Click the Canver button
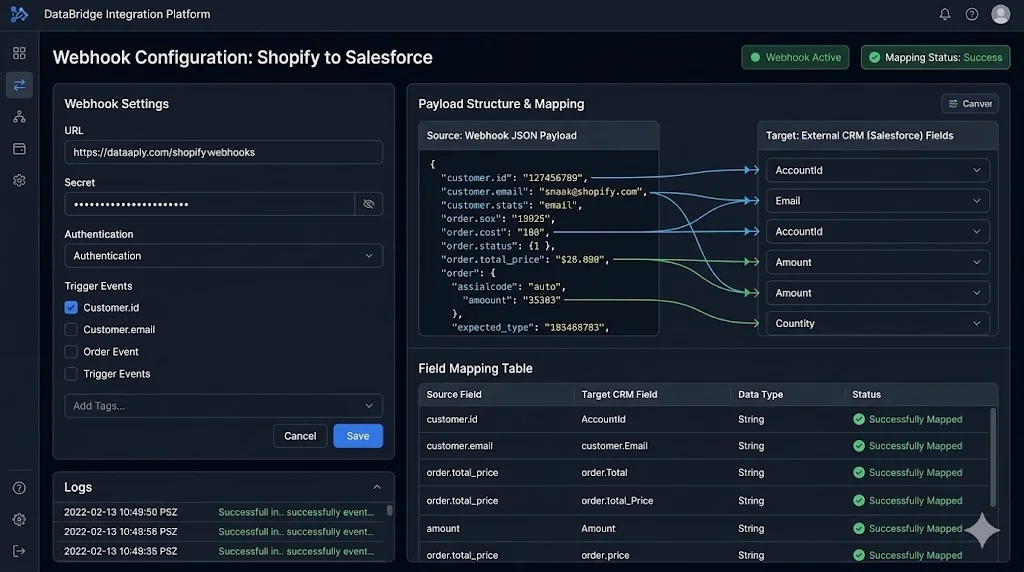 click(970, 104)
